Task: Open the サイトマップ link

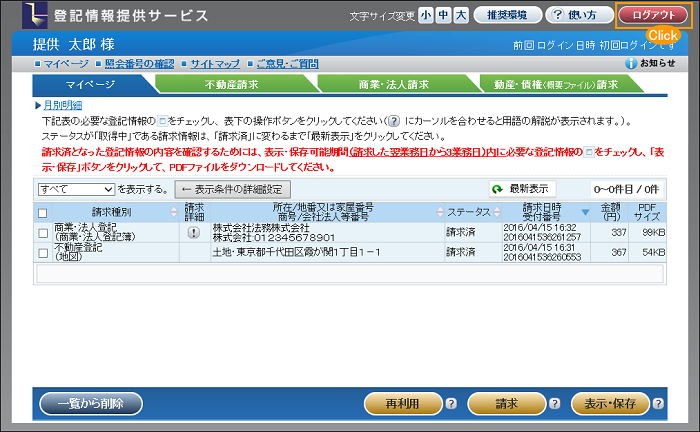Action: click(215, 64)
